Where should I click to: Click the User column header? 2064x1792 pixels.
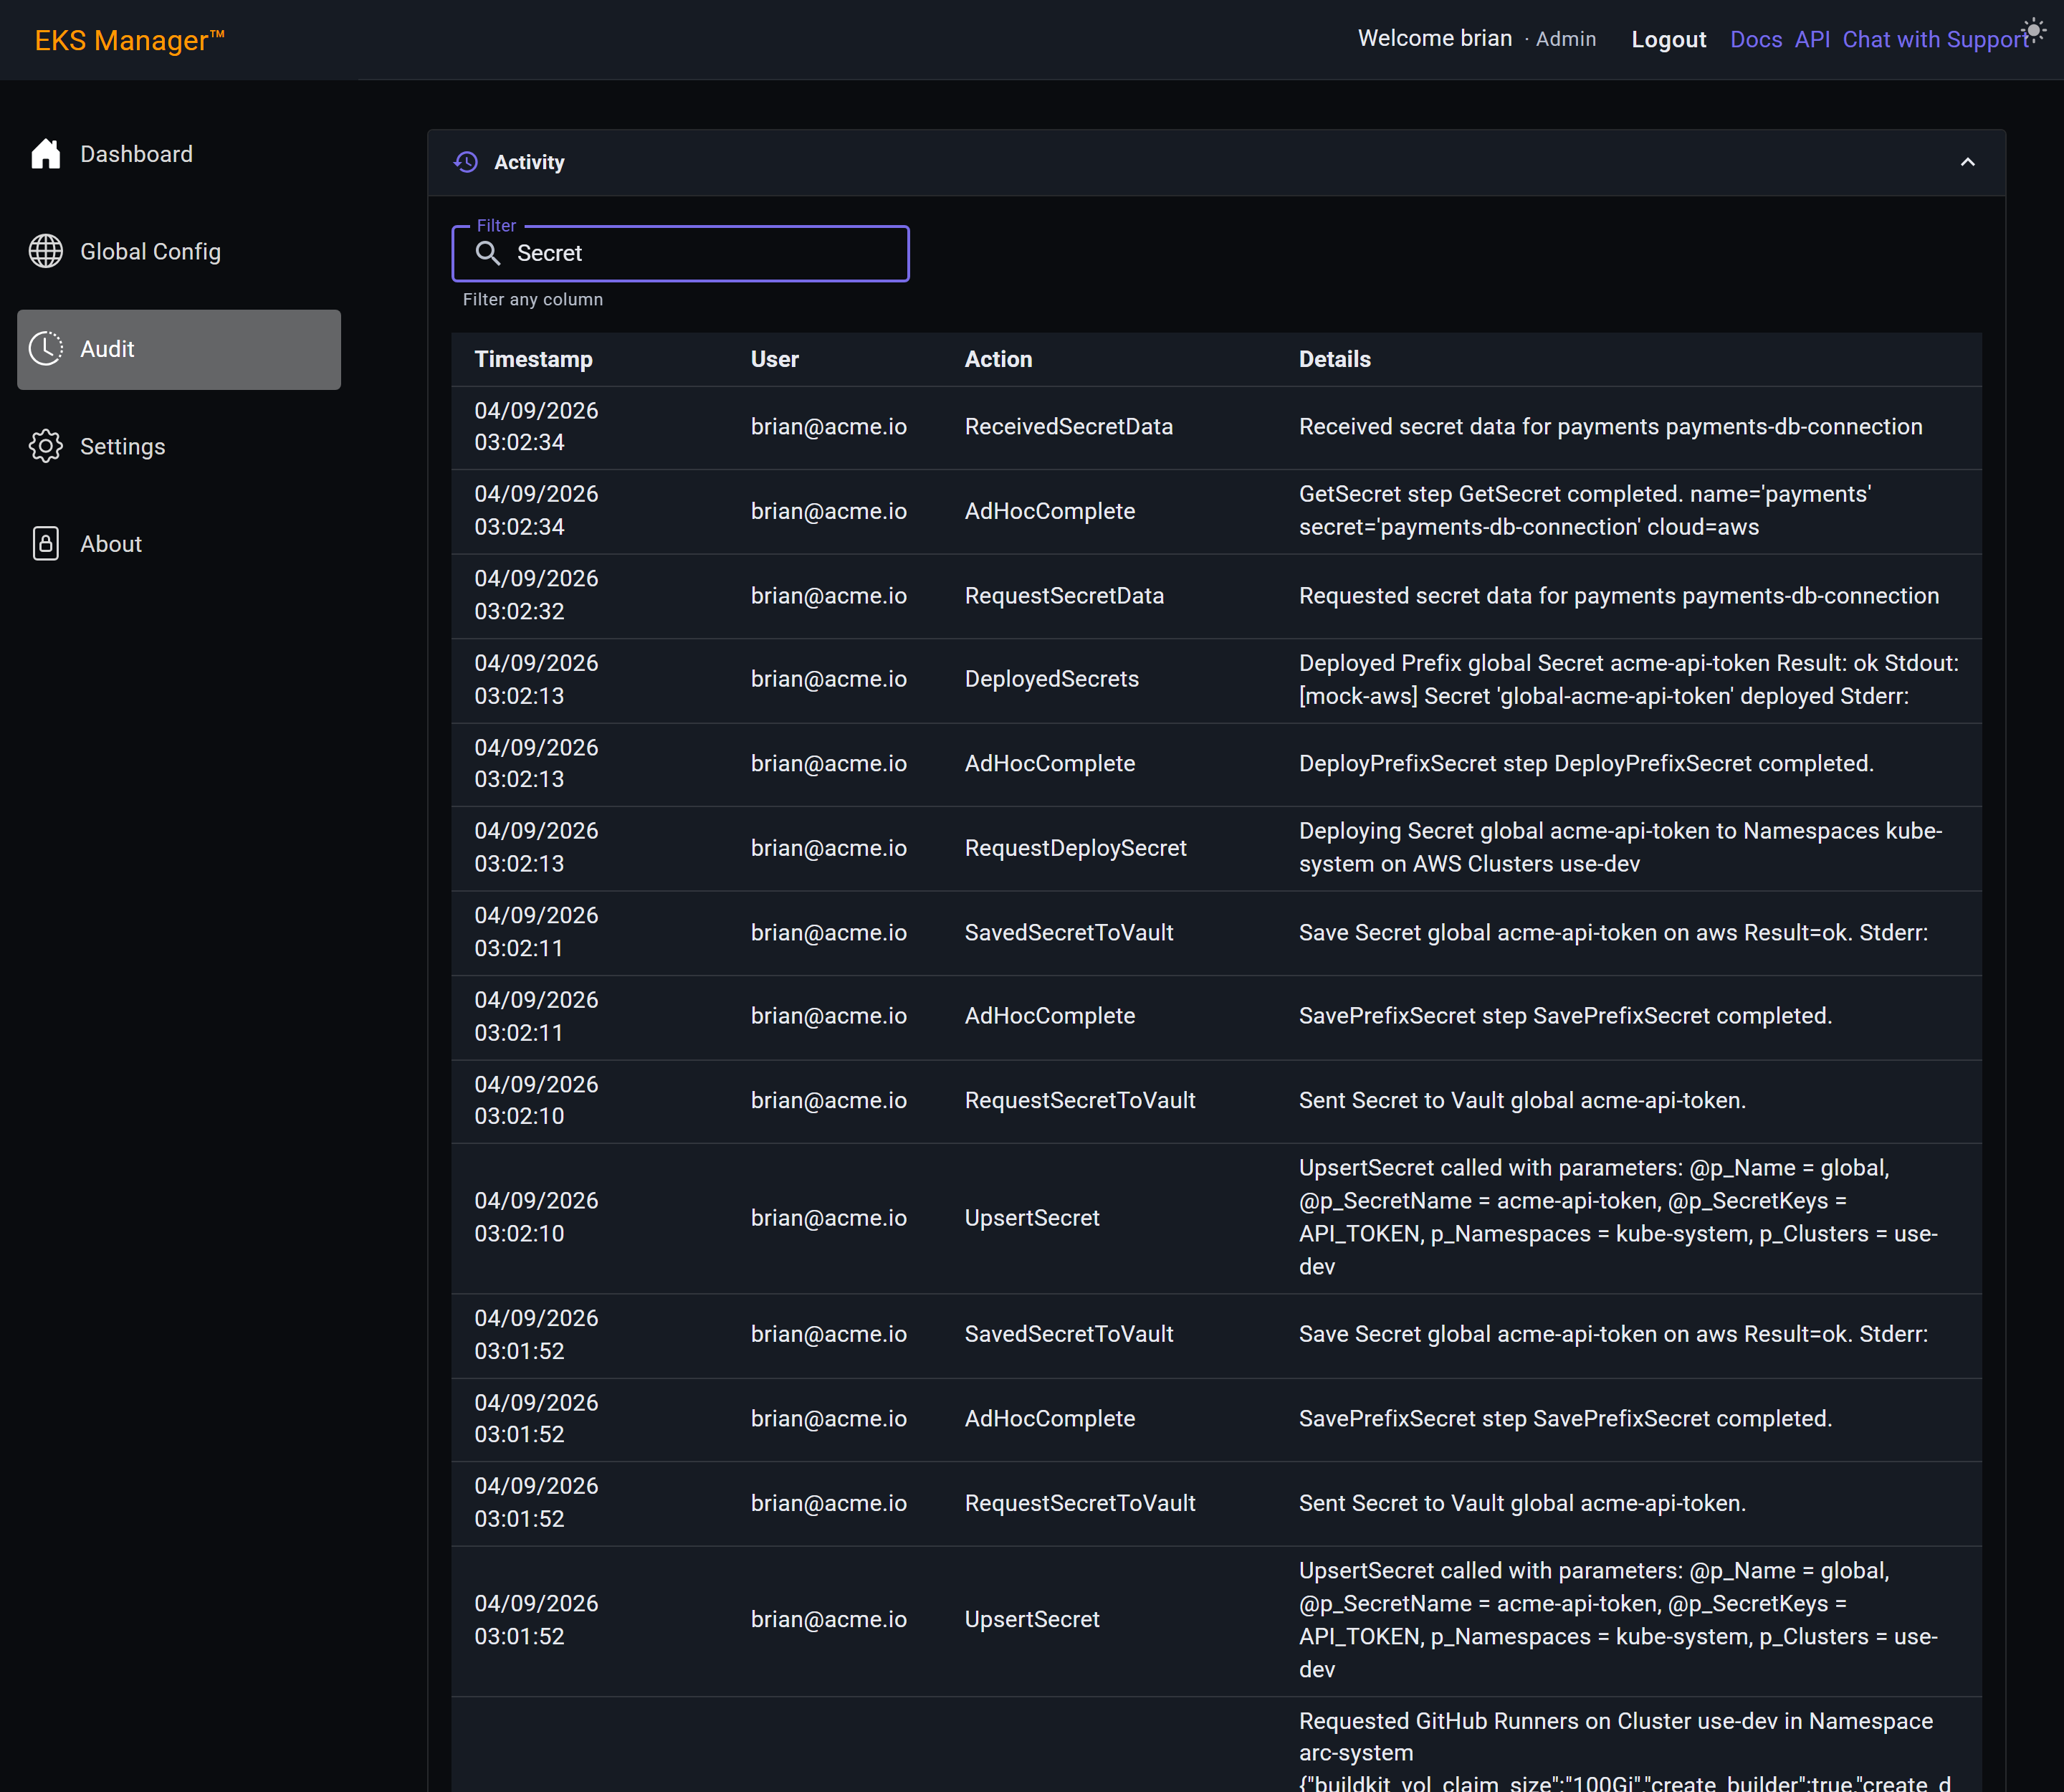[x=774, y=359]
